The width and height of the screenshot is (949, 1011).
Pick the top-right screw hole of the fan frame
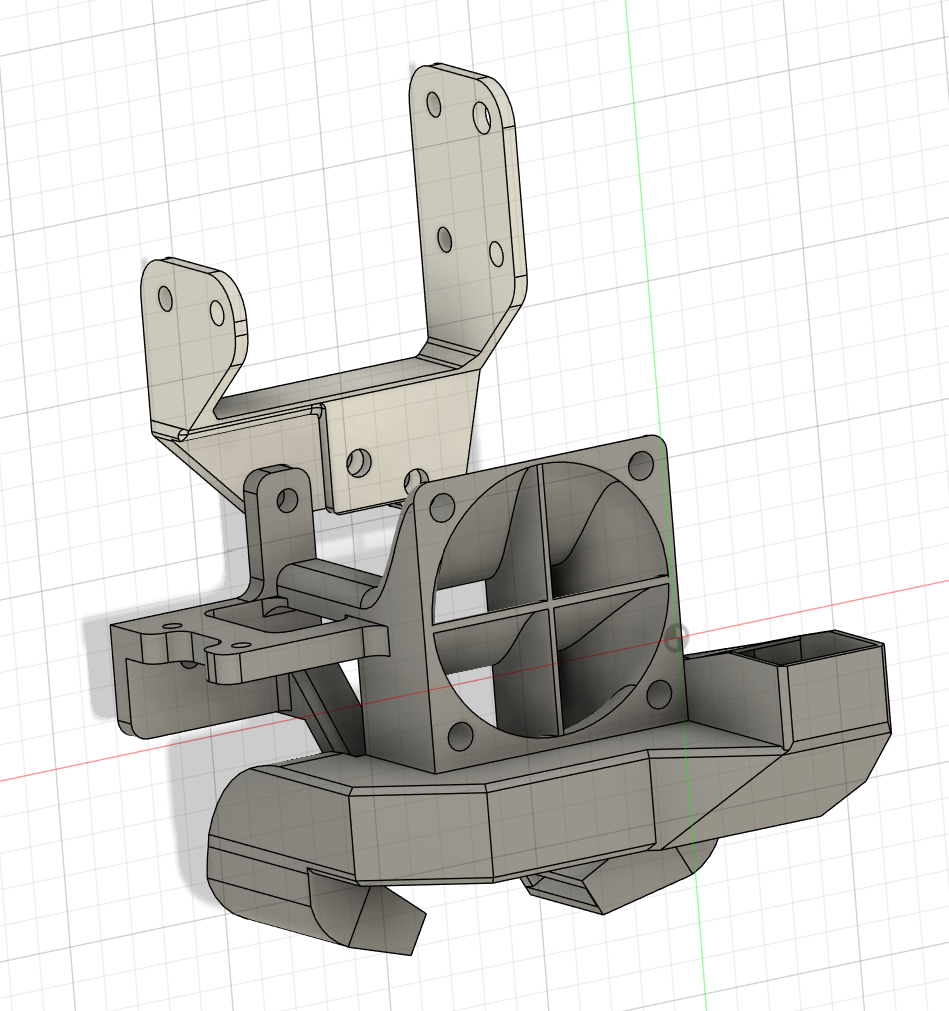640,464
